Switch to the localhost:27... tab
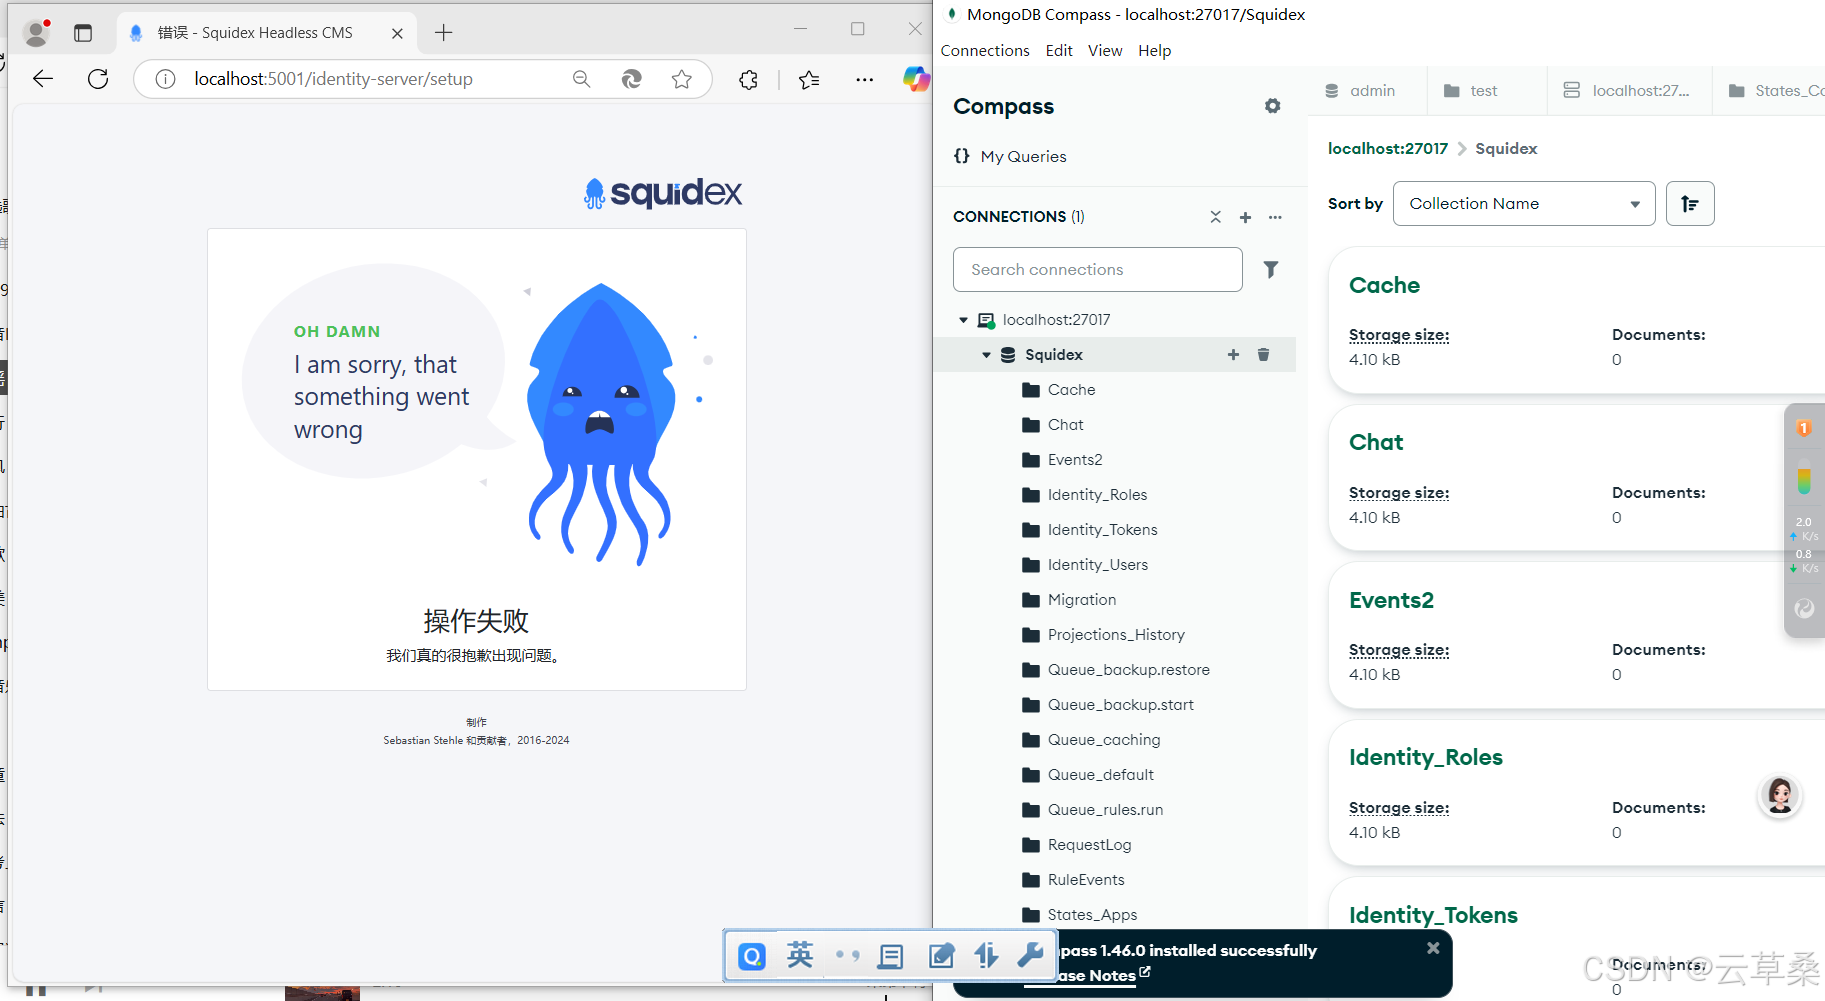The width and height of the screenshot is (1825, 1001). (1630, 91)
